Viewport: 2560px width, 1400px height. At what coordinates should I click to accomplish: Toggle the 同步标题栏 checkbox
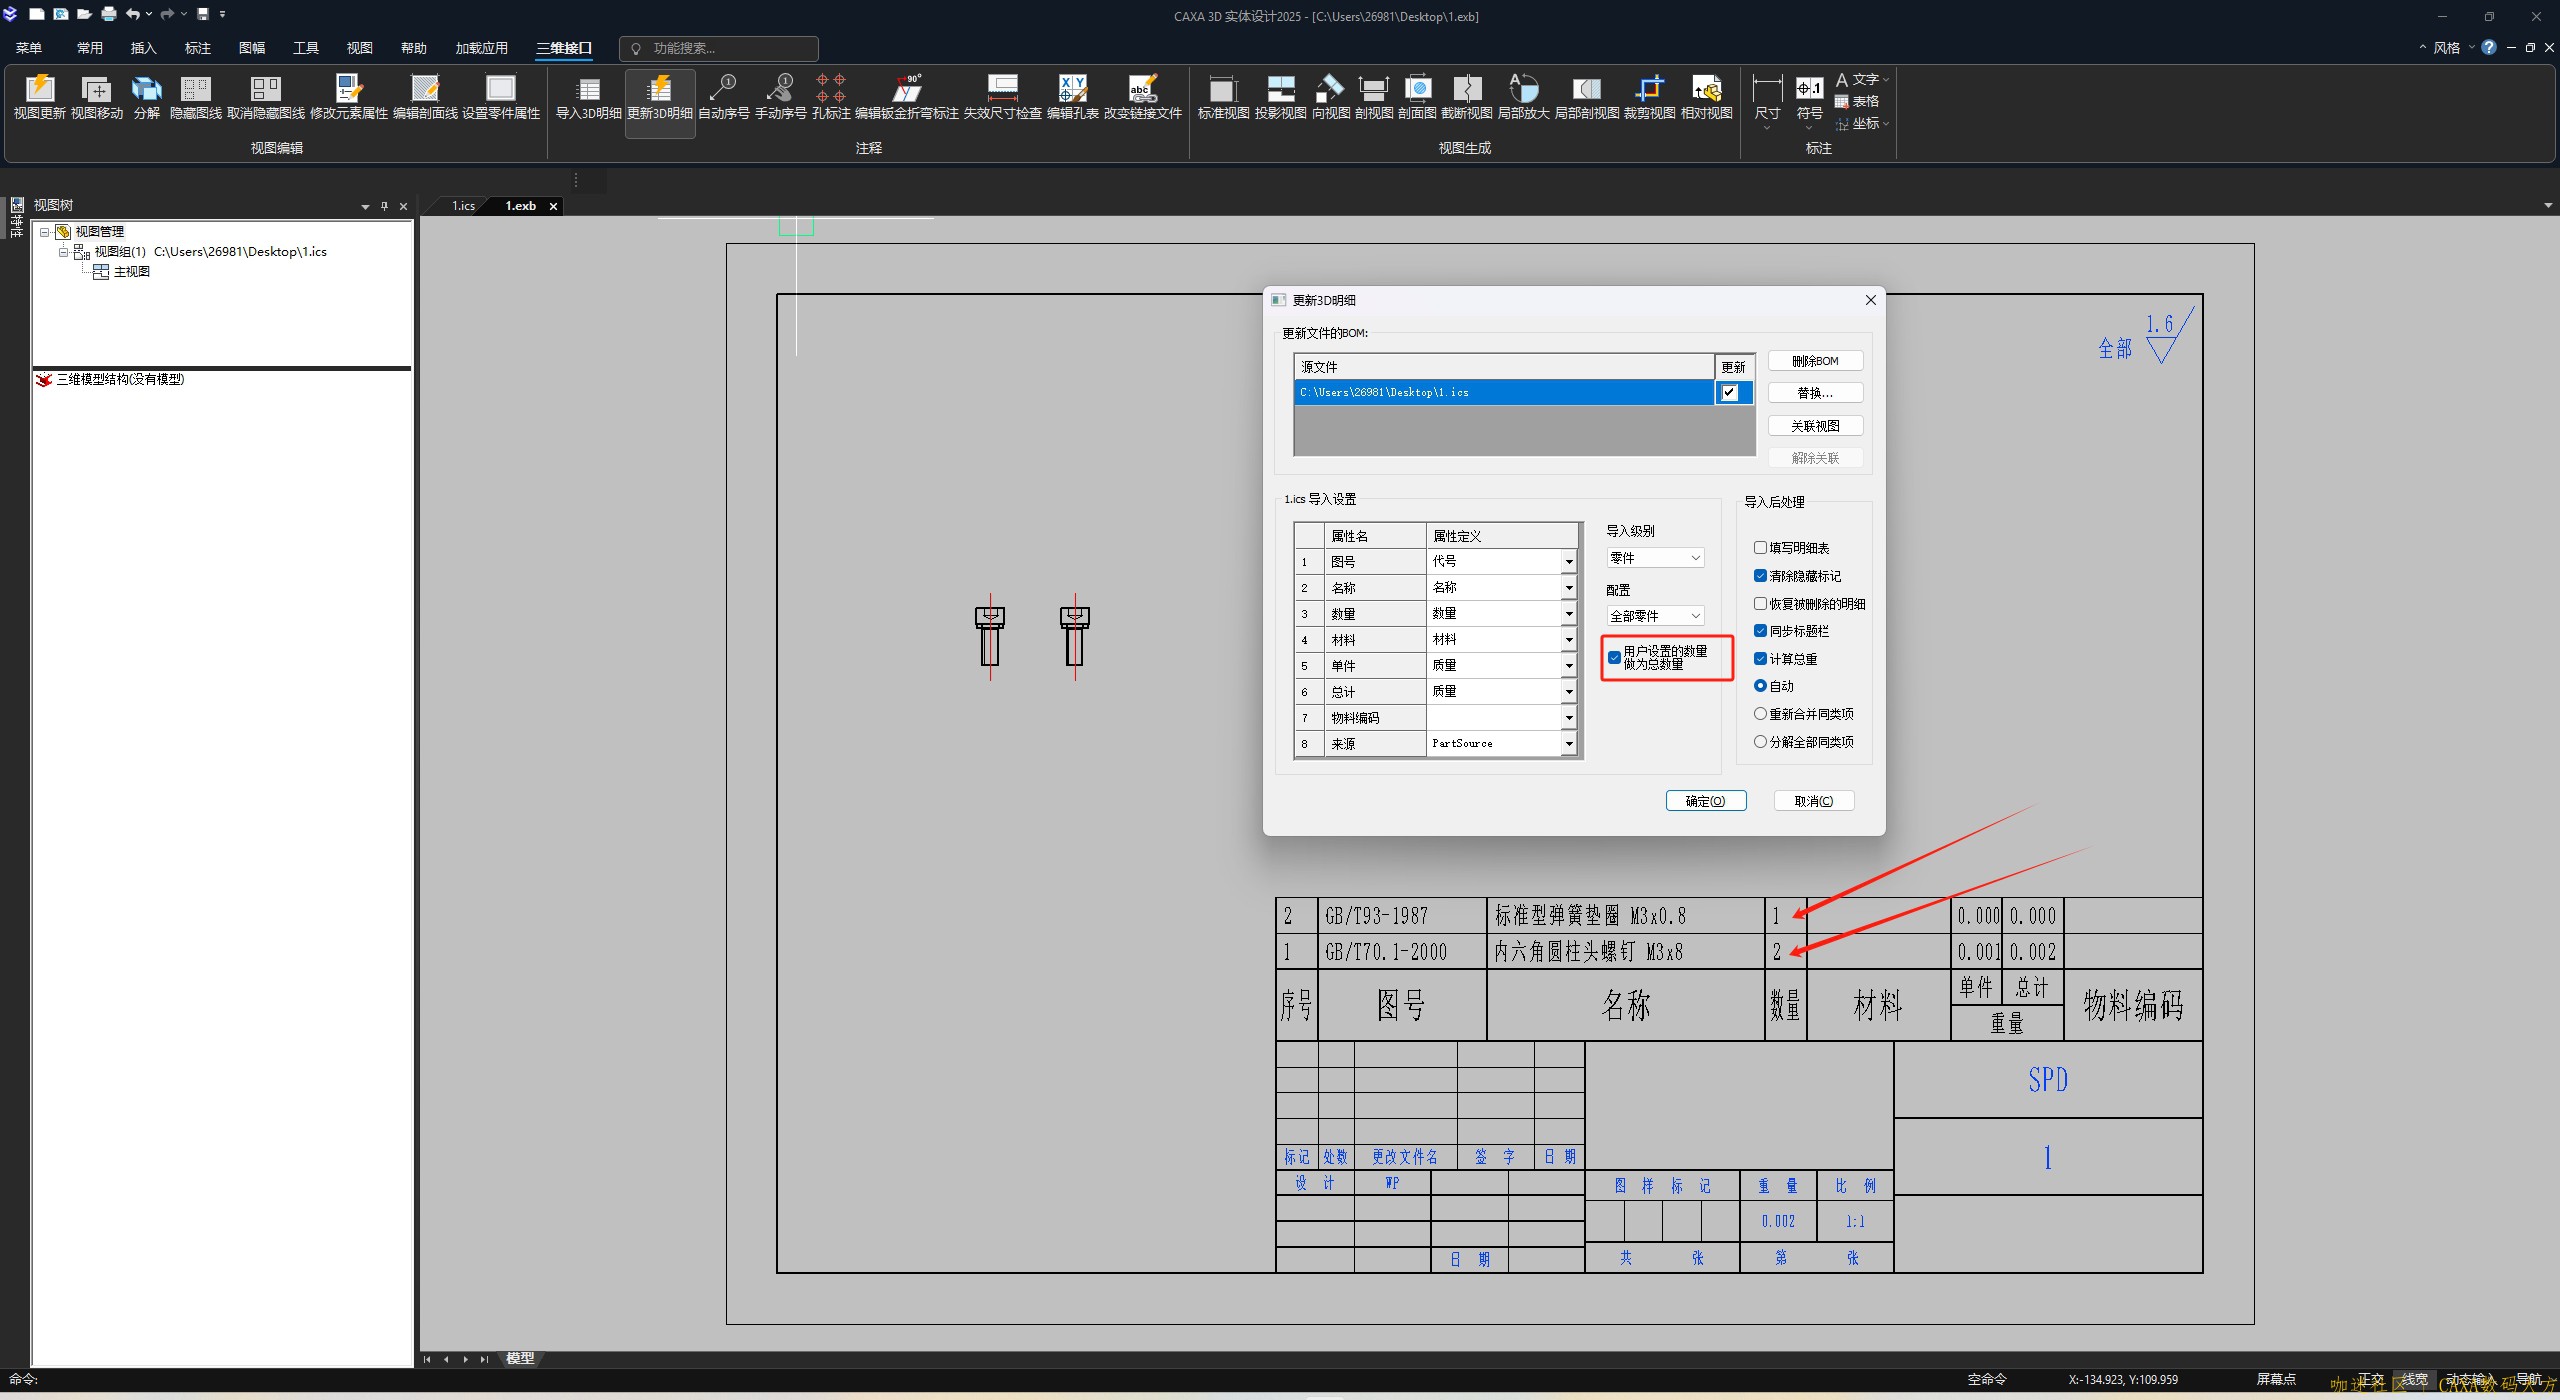click(x=1760, y=631)
